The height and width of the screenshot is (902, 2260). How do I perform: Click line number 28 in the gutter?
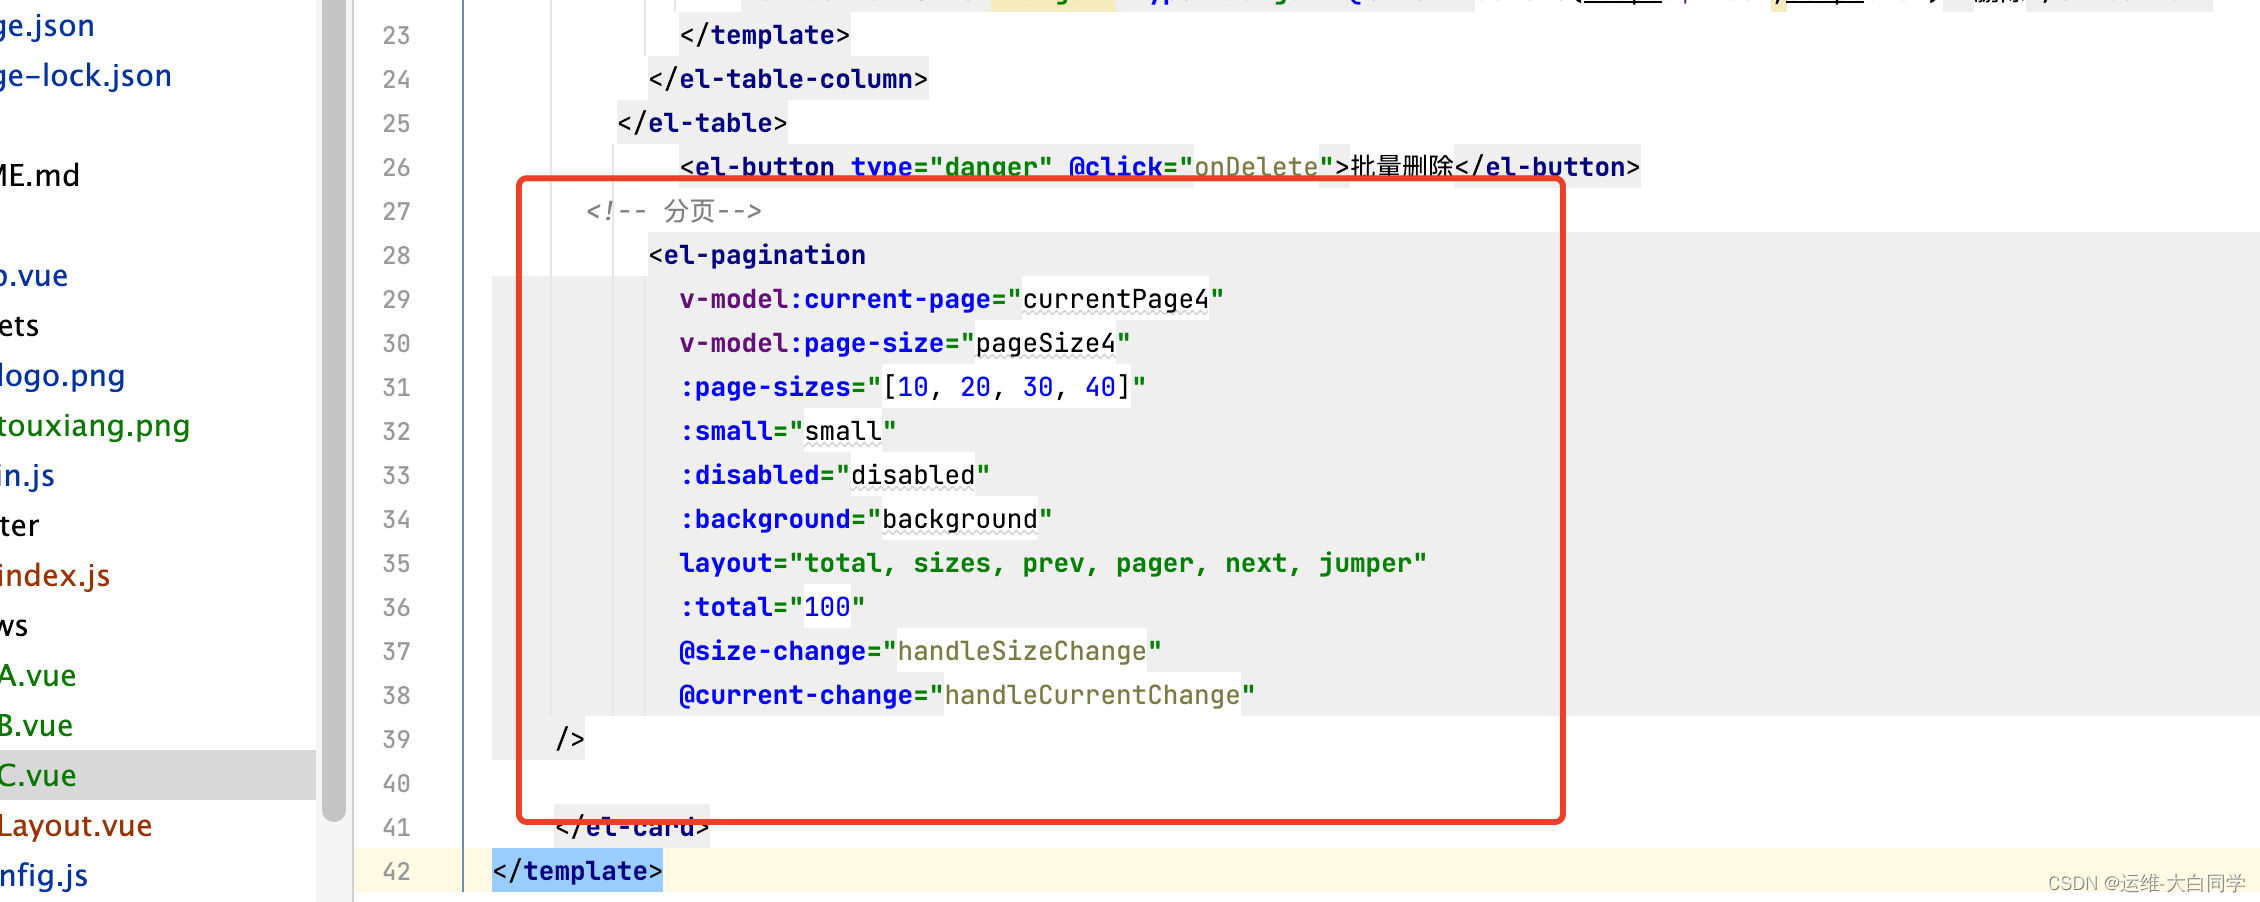[x=396, y=256]
